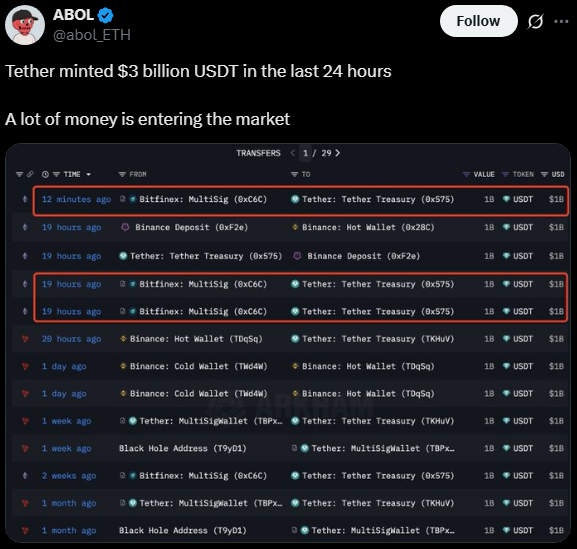Click the link icon in table header
Image resolution: width=577 pixels, height=549 pixels.
[30, 174]
